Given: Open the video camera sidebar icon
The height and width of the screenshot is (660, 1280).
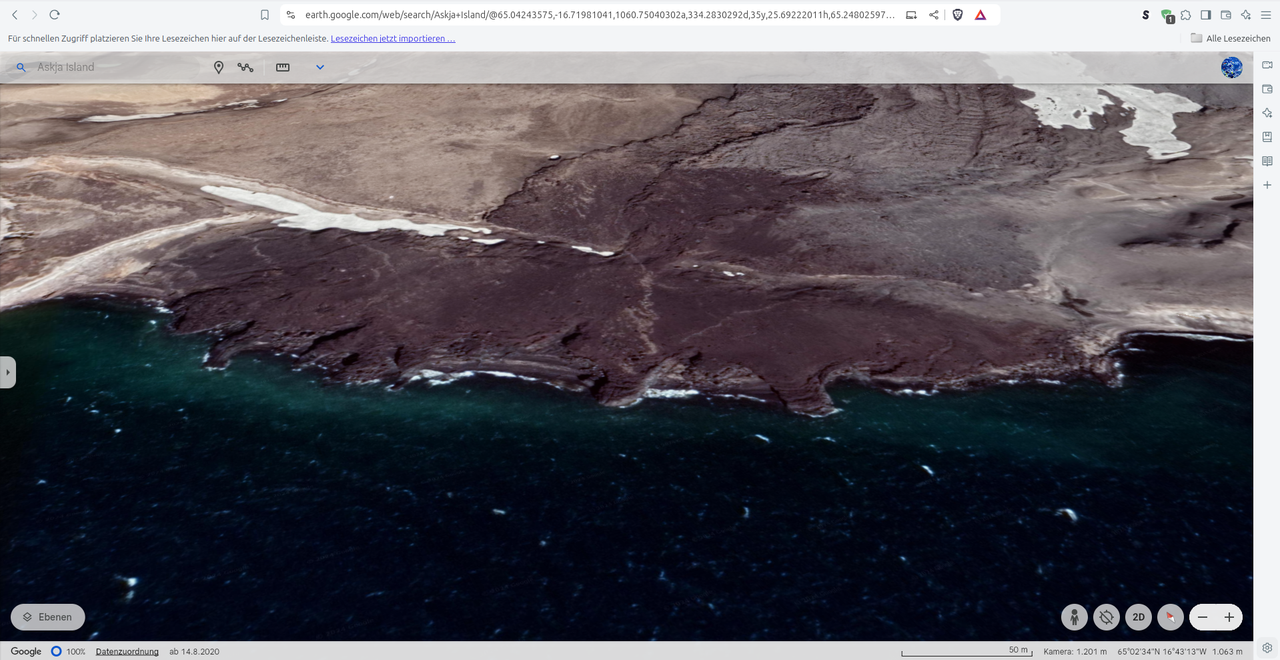Looking at the screenshot, I should coord(1267,65).
